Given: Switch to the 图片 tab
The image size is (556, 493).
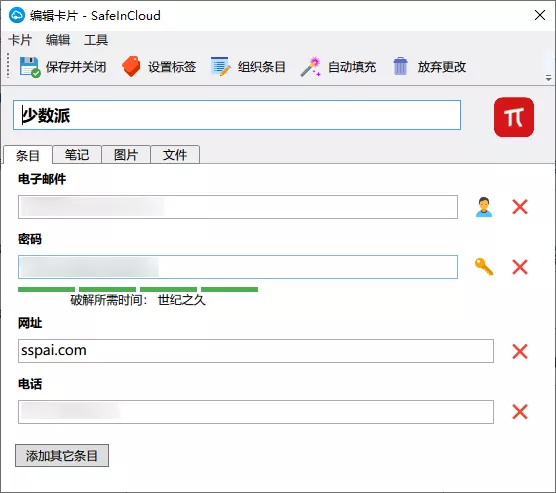Looking at the screenshot, I should click(x=126, y=155).
